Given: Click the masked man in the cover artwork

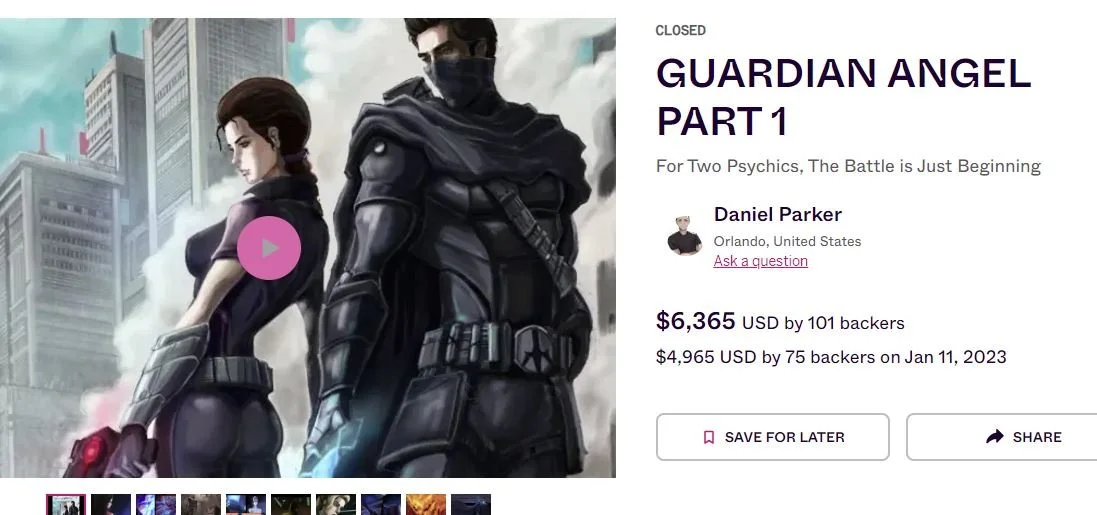Looking at the screenshot, I should point(462,252).
